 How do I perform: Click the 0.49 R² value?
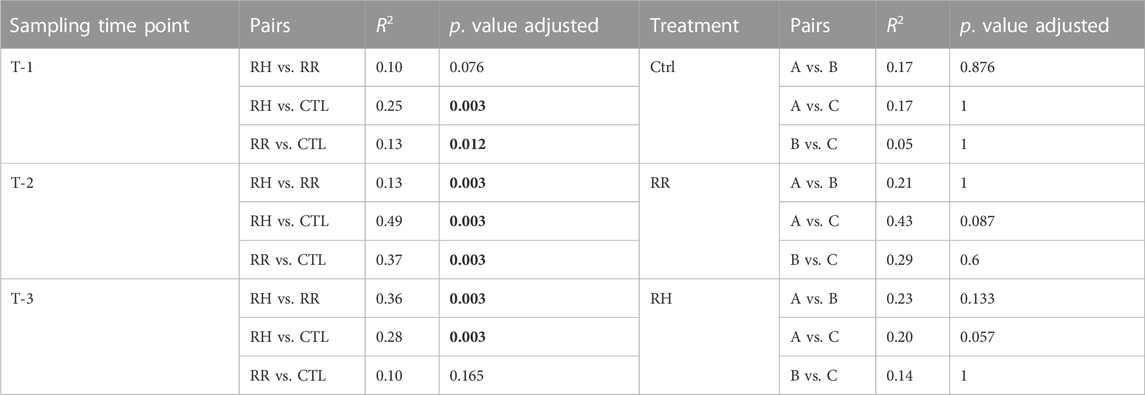(388, 221)
